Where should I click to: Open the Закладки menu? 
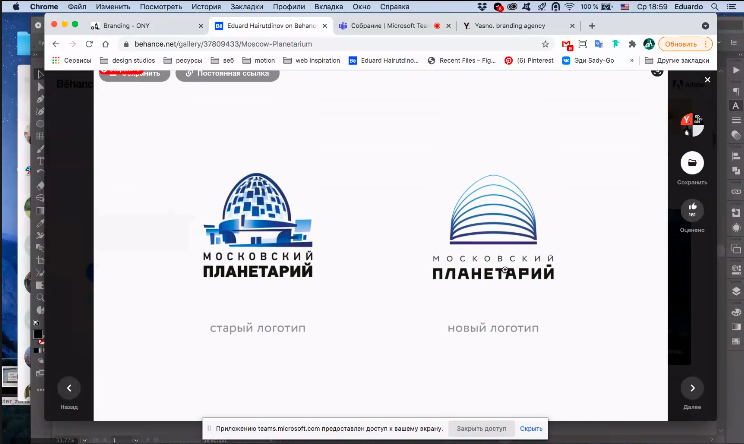[x=247, y=7]
